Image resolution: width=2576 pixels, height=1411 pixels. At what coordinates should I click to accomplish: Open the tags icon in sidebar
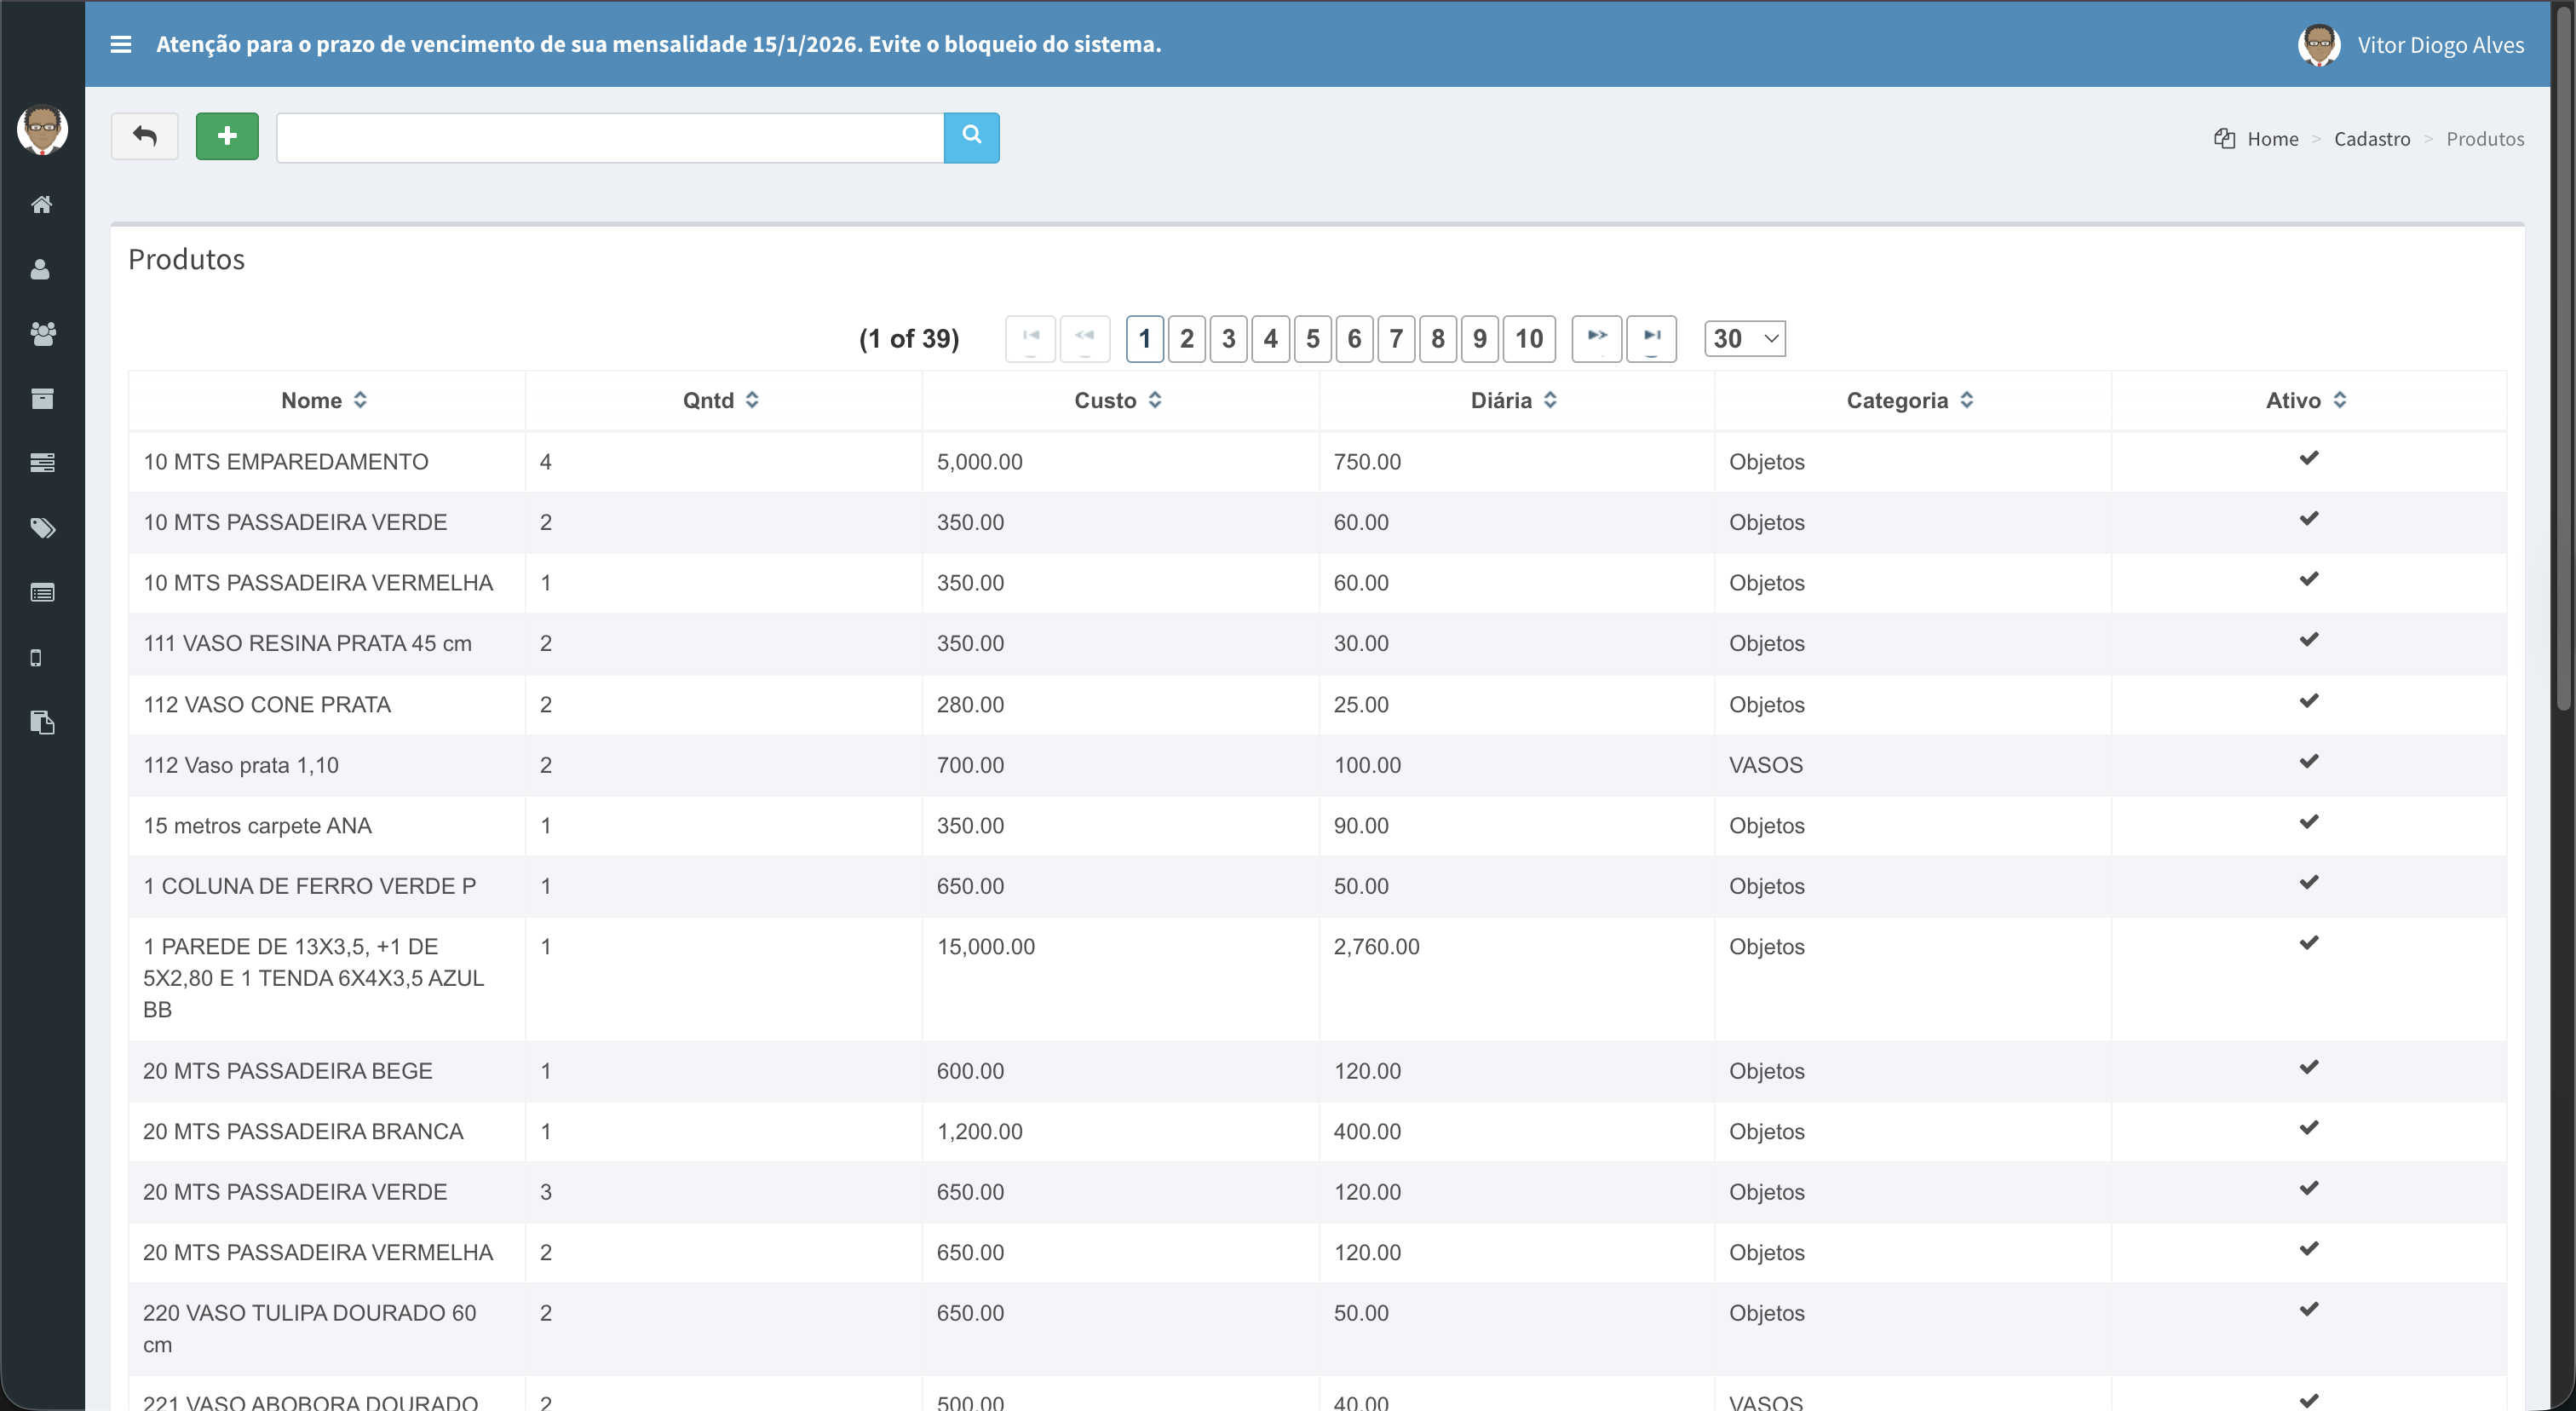(43, 528)
